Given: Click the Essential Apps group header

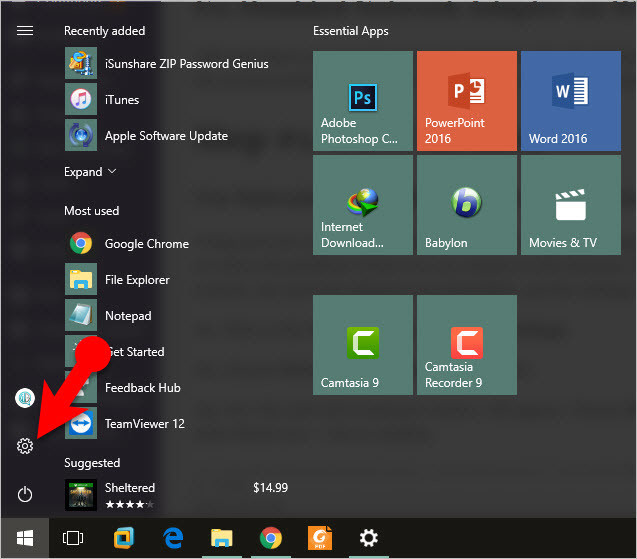Looking at the screenshot, I should tap(351, 31).
